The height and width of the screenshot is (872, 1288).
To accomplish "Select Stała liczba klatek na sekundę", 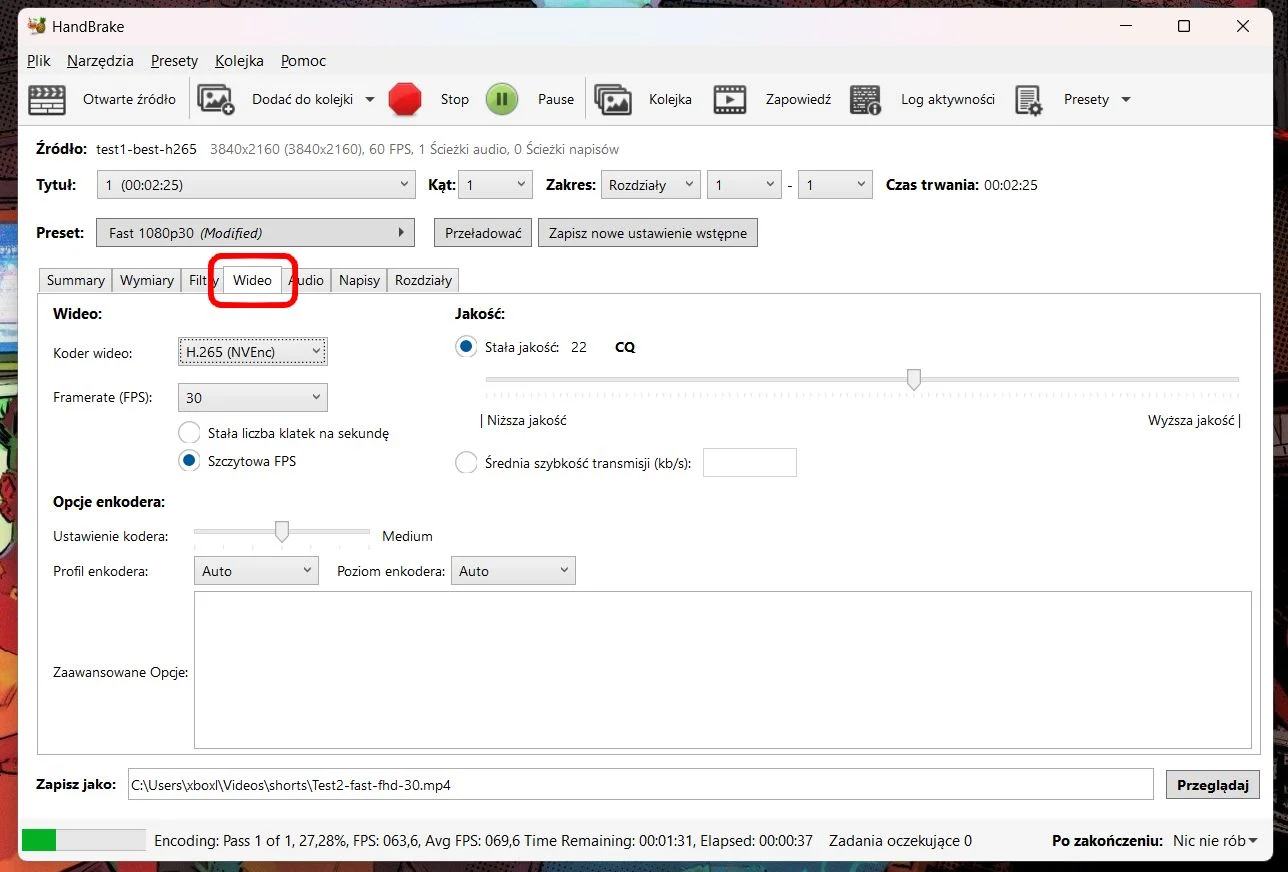I will point(189,433).
